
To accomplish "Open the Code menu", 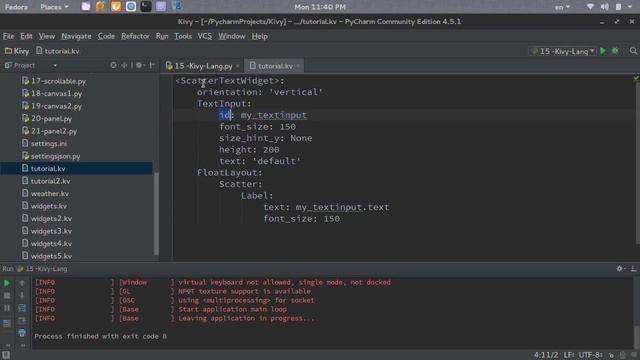I will (x=106, y=36).
